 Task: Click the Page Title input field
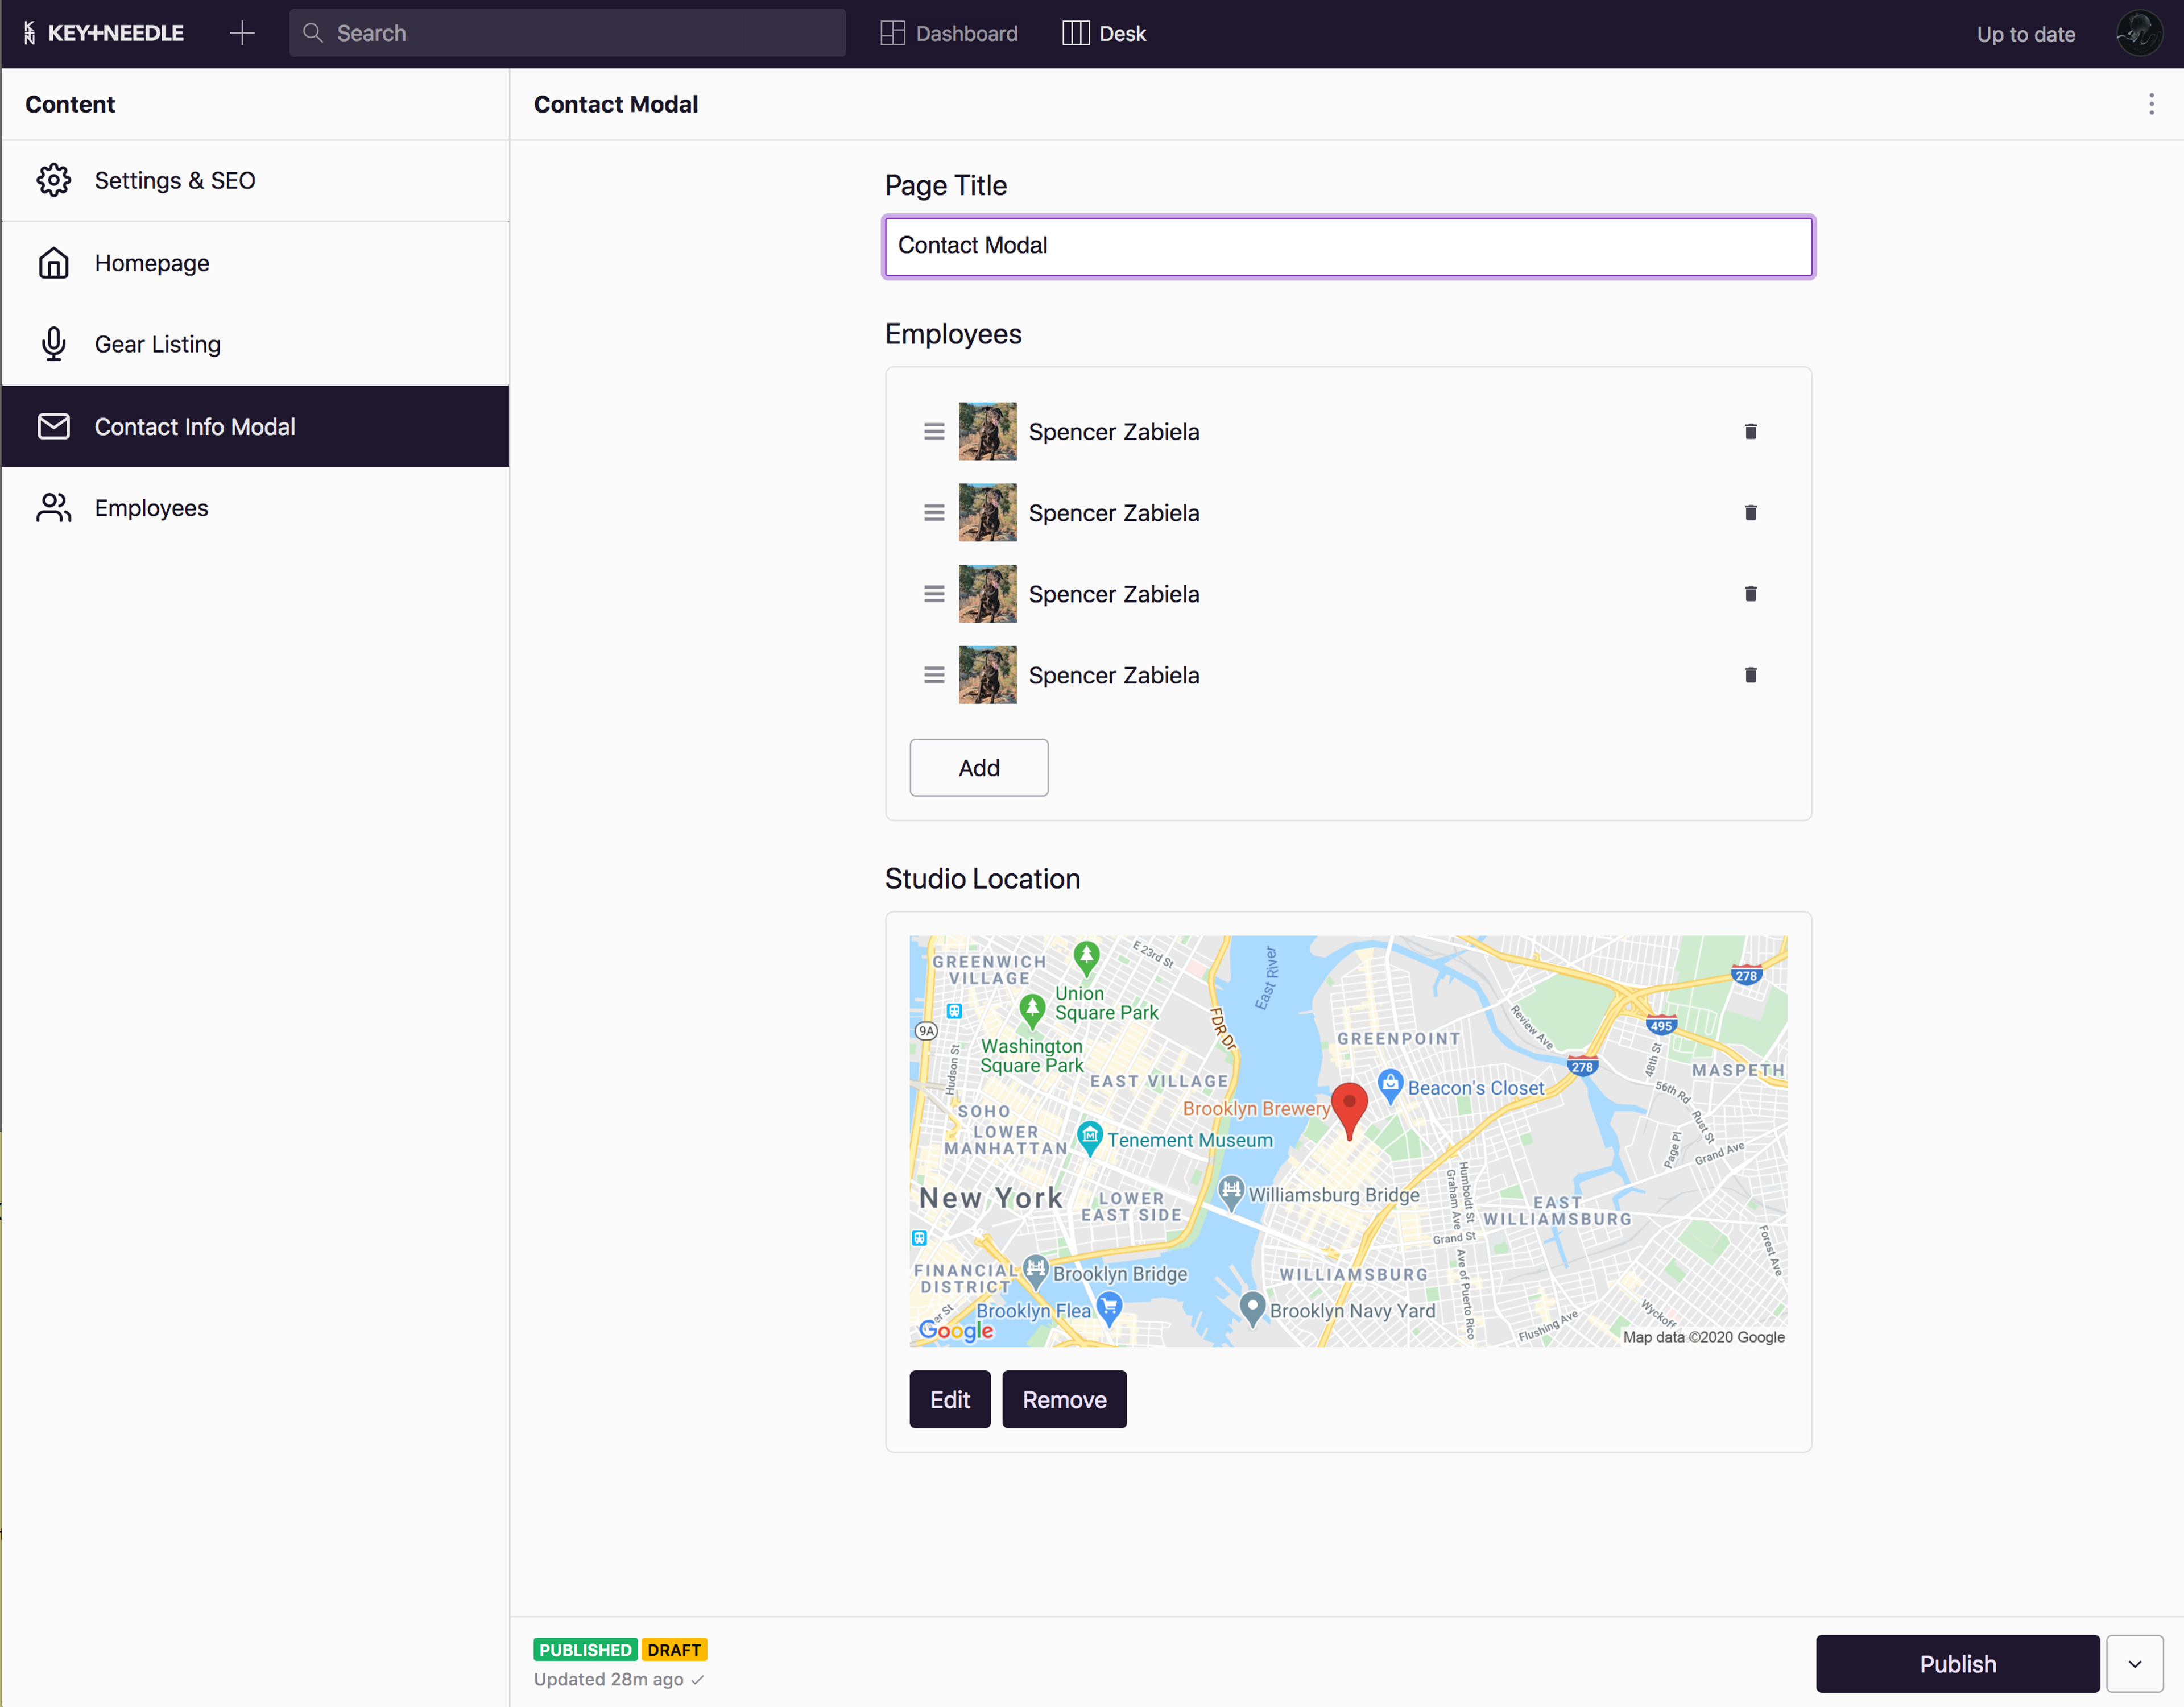point(1348,246)
